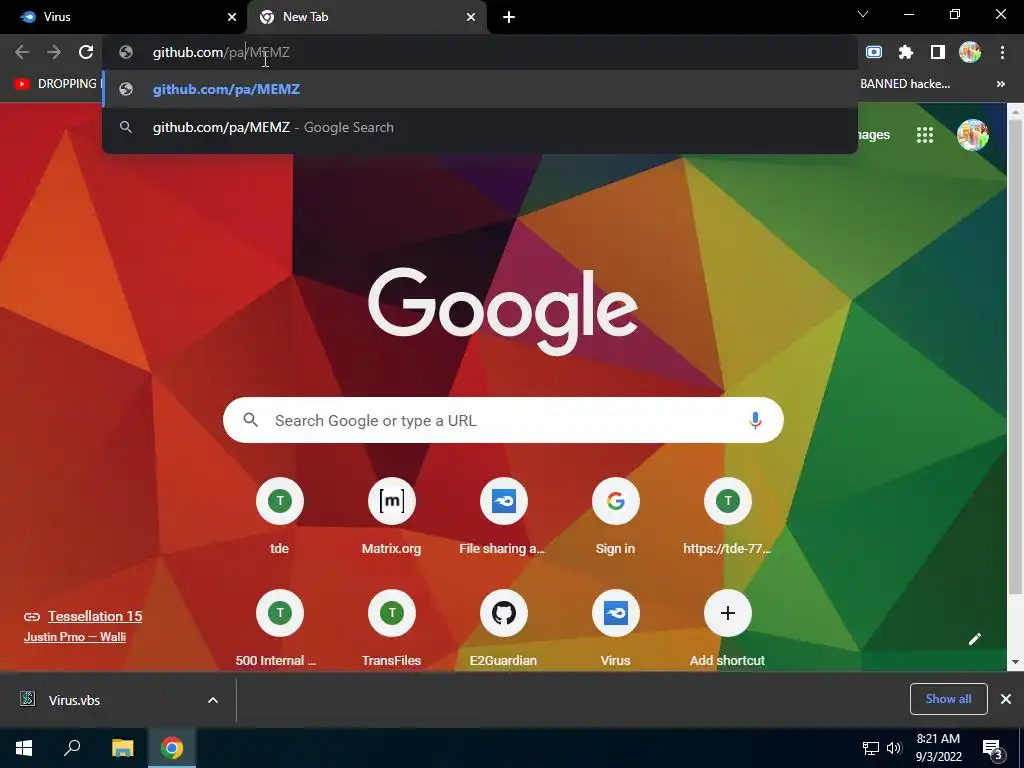The height and width of the screenshot is (768, 1024).
Task: Click Chrome icon in taskbar
Action: tap(172, 748)
